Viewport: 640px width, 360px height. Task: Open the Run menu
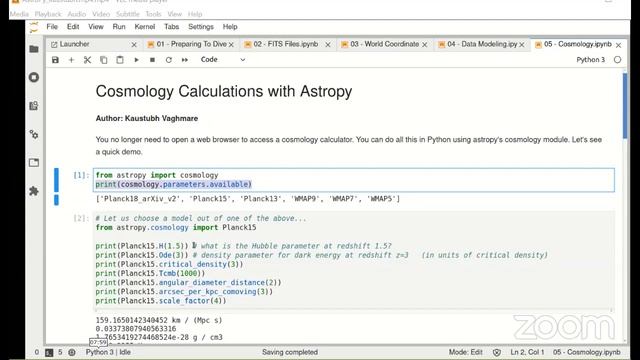tap(119, 27)
